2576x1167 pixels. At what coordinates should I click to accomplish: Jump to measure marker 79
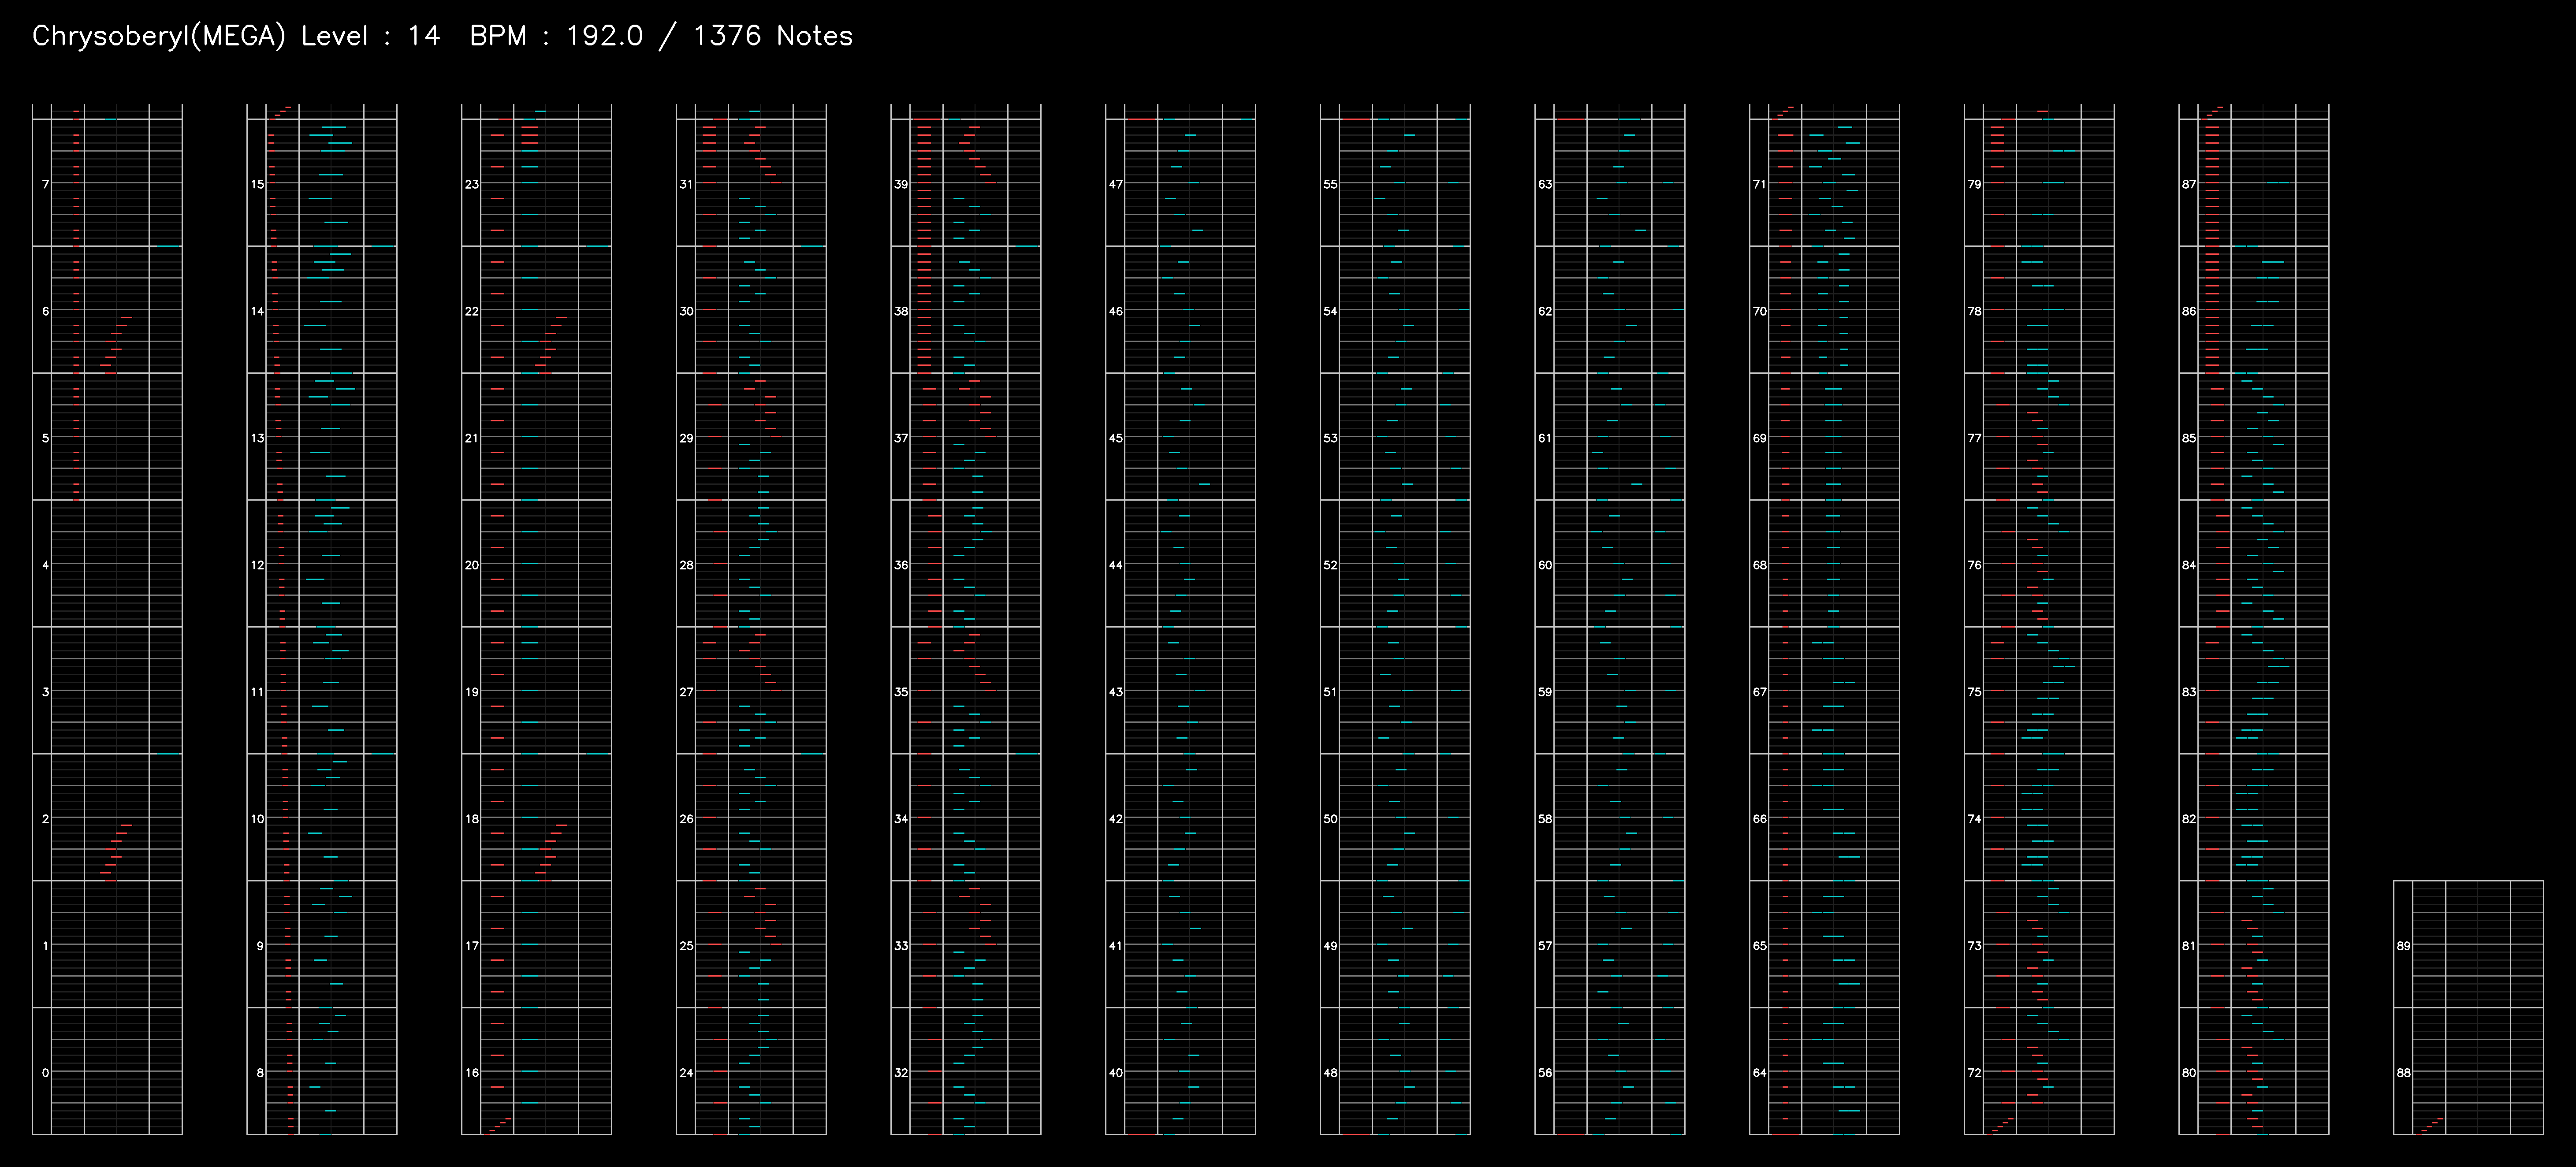[1974, 184]
